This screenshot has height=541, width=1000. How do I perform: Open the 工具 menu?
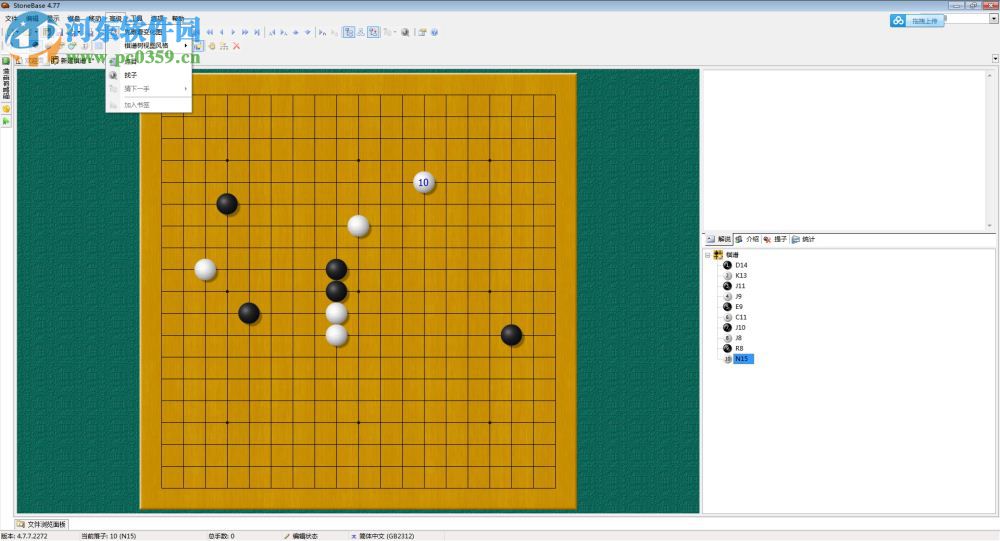click(136, 19)
